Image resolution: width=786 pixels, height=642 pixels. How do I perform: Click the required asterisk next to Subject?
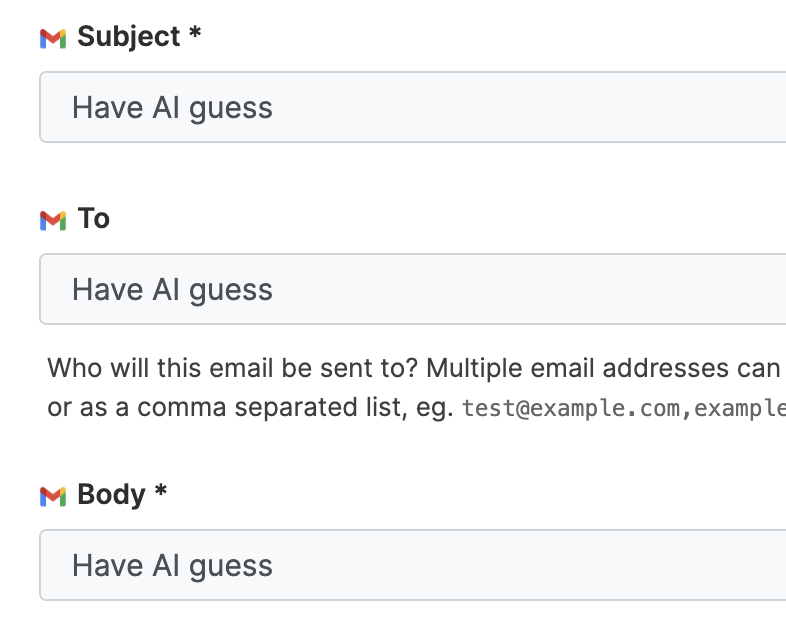pos(195,33)
